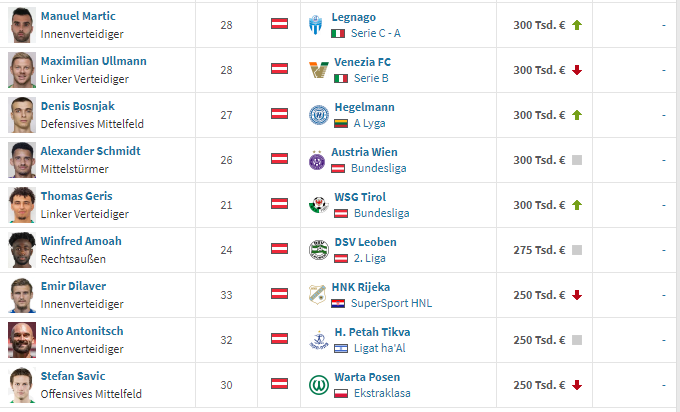
Task: Open the Hegelmann club logo
Action: 319,115
